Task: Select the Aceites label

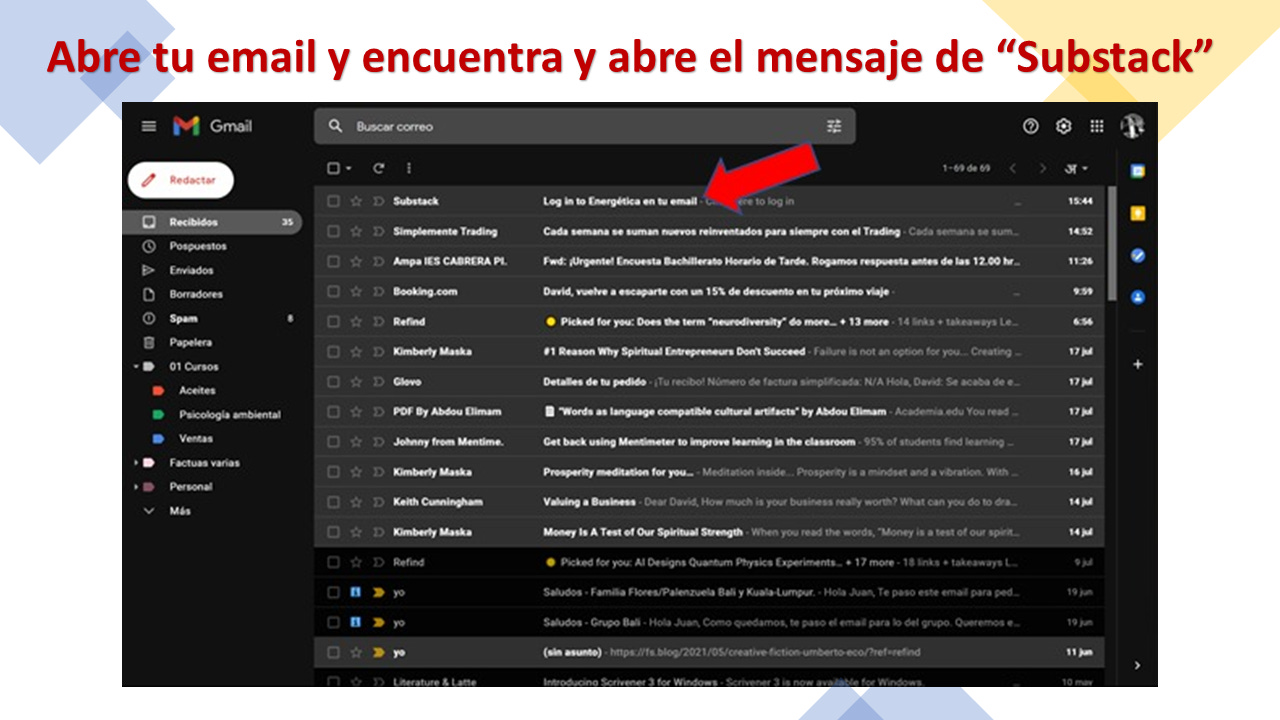Action: [x=197, y=390]
